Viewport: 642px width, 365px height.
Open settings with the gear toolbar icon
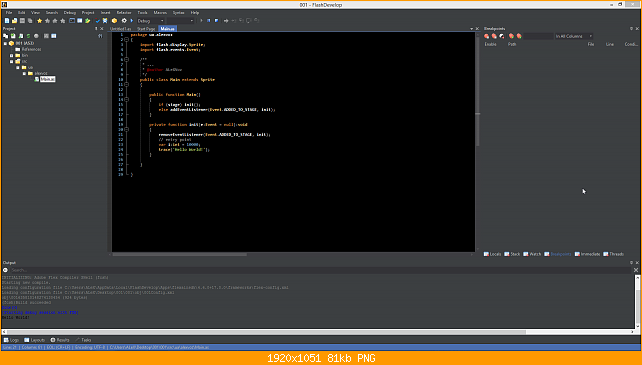coord(124,20)
